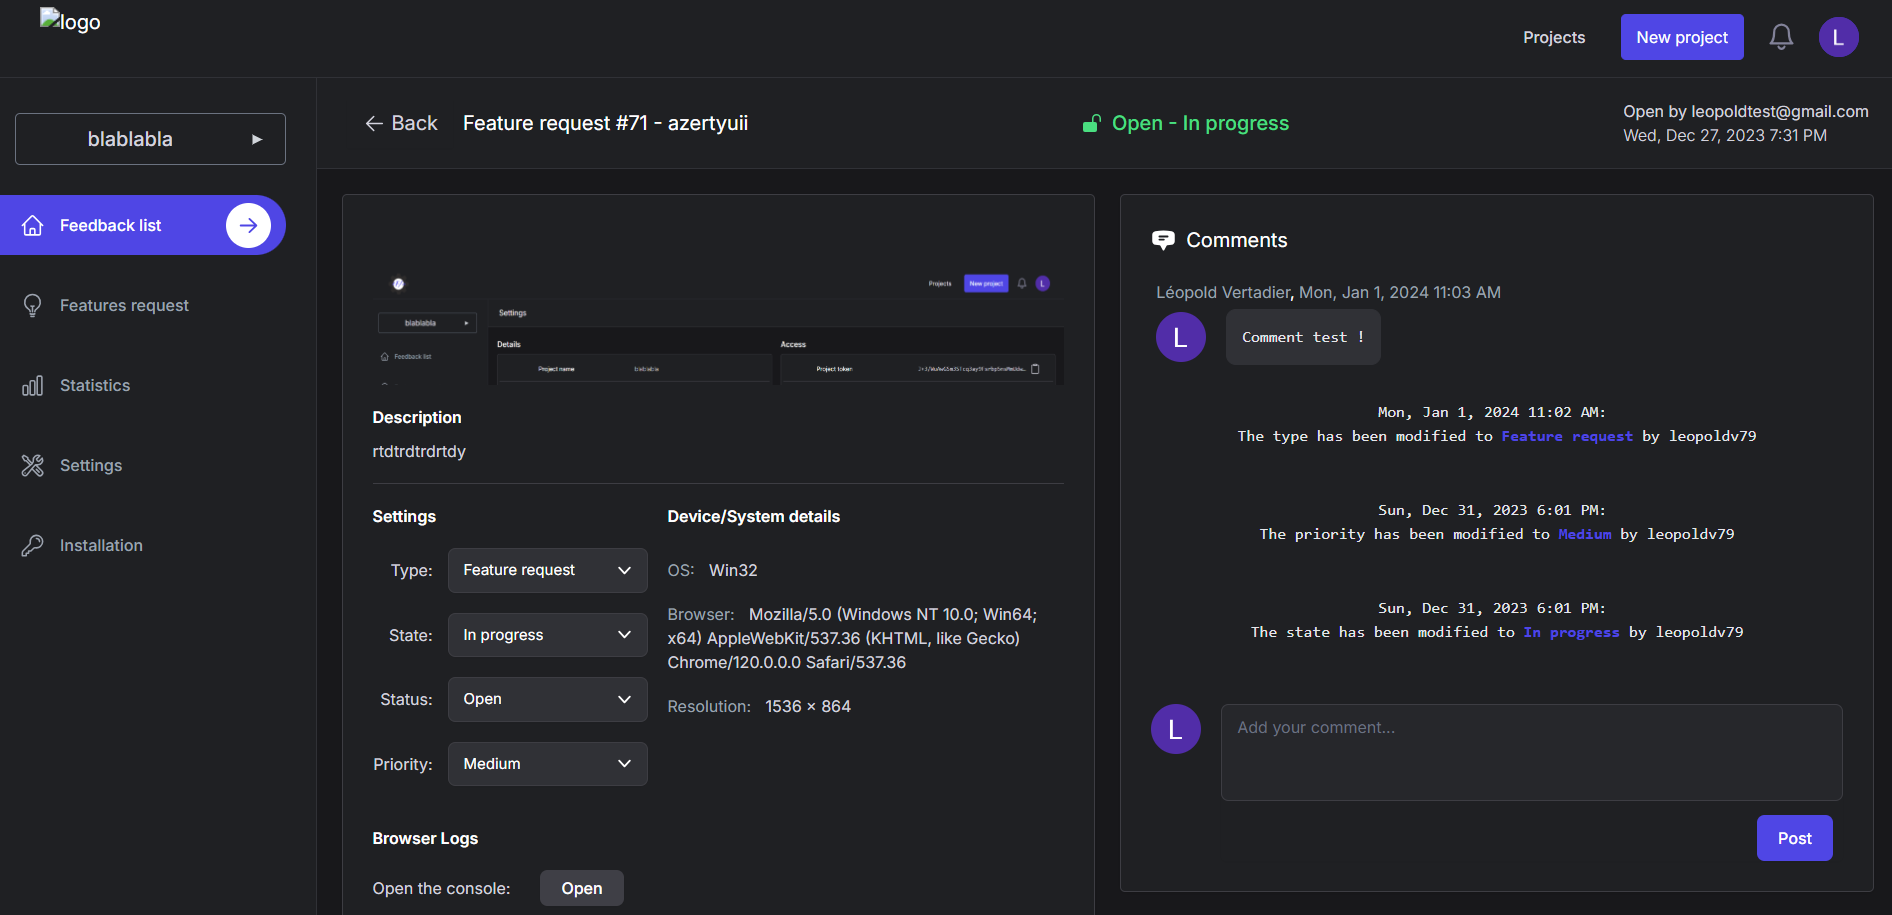This screenshot has height=915, width=1892.
Task: Open the user avatar menu in header
Action: pos(1838,37)
